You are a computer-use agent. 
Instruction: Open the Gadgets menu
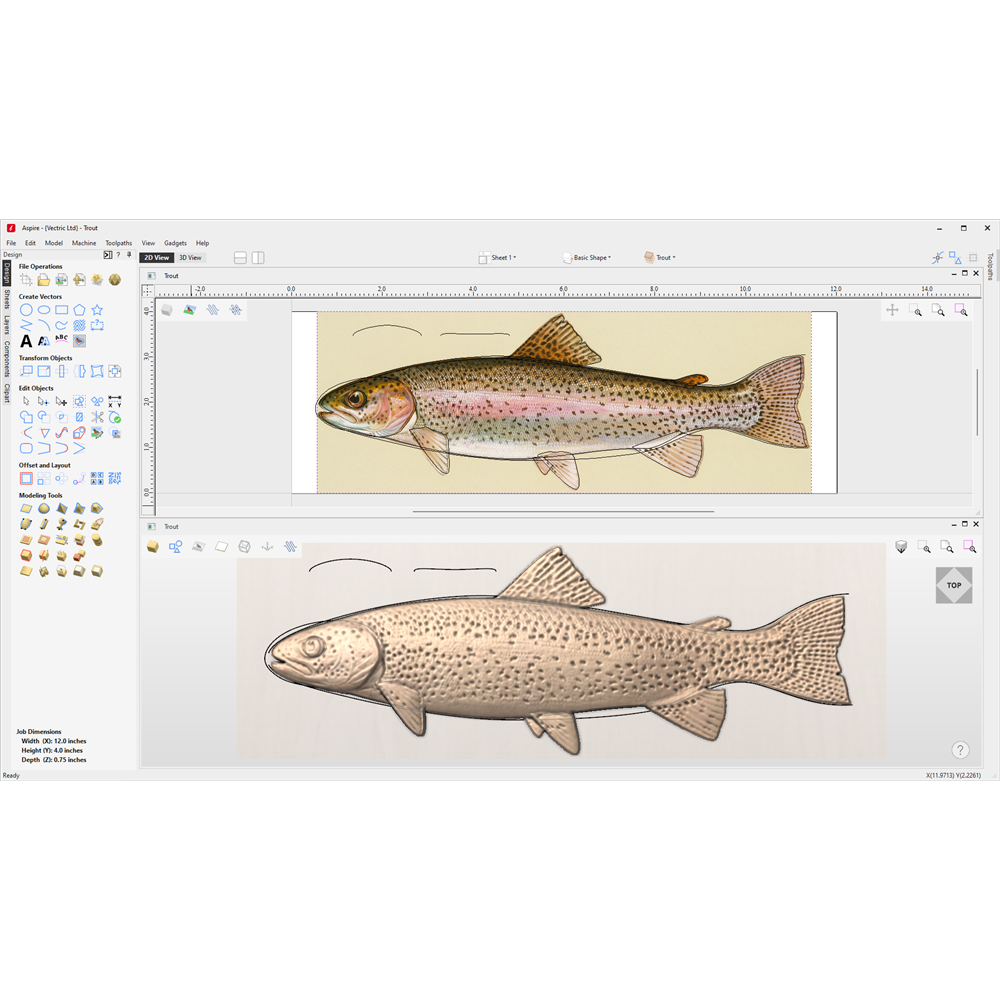click(x=175, y=243)
